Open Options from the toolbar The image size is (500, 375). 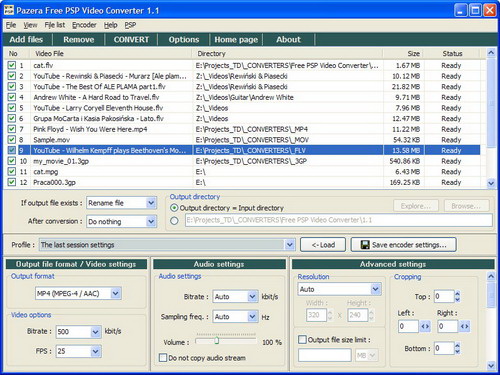(184, 39)
